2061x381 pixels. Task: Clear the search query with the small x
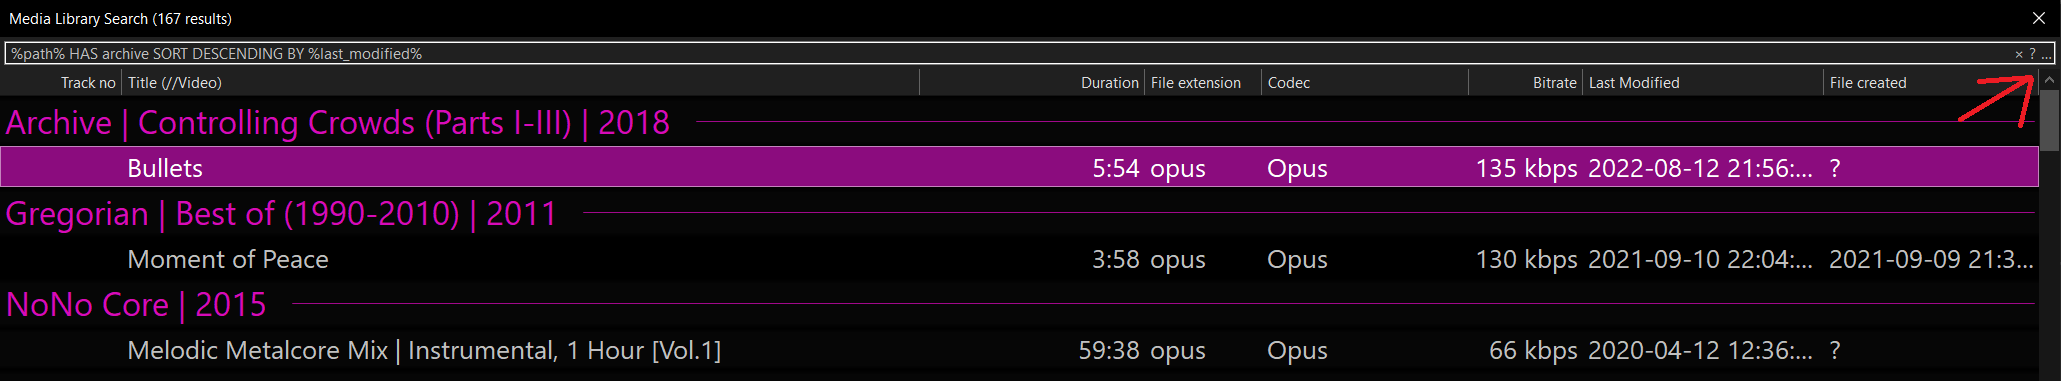(2018, 54)
